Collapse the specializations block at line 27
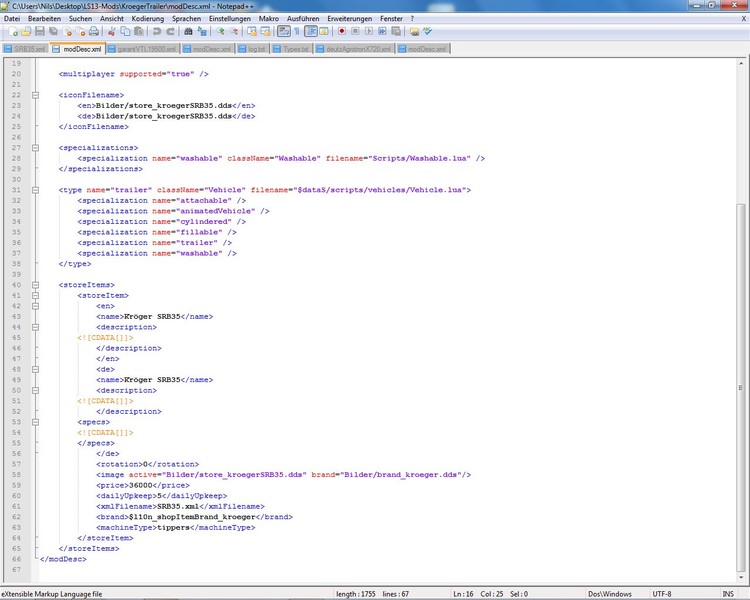Image resolution: width=750 pixels, height=600 pixels. click(35, 148)
